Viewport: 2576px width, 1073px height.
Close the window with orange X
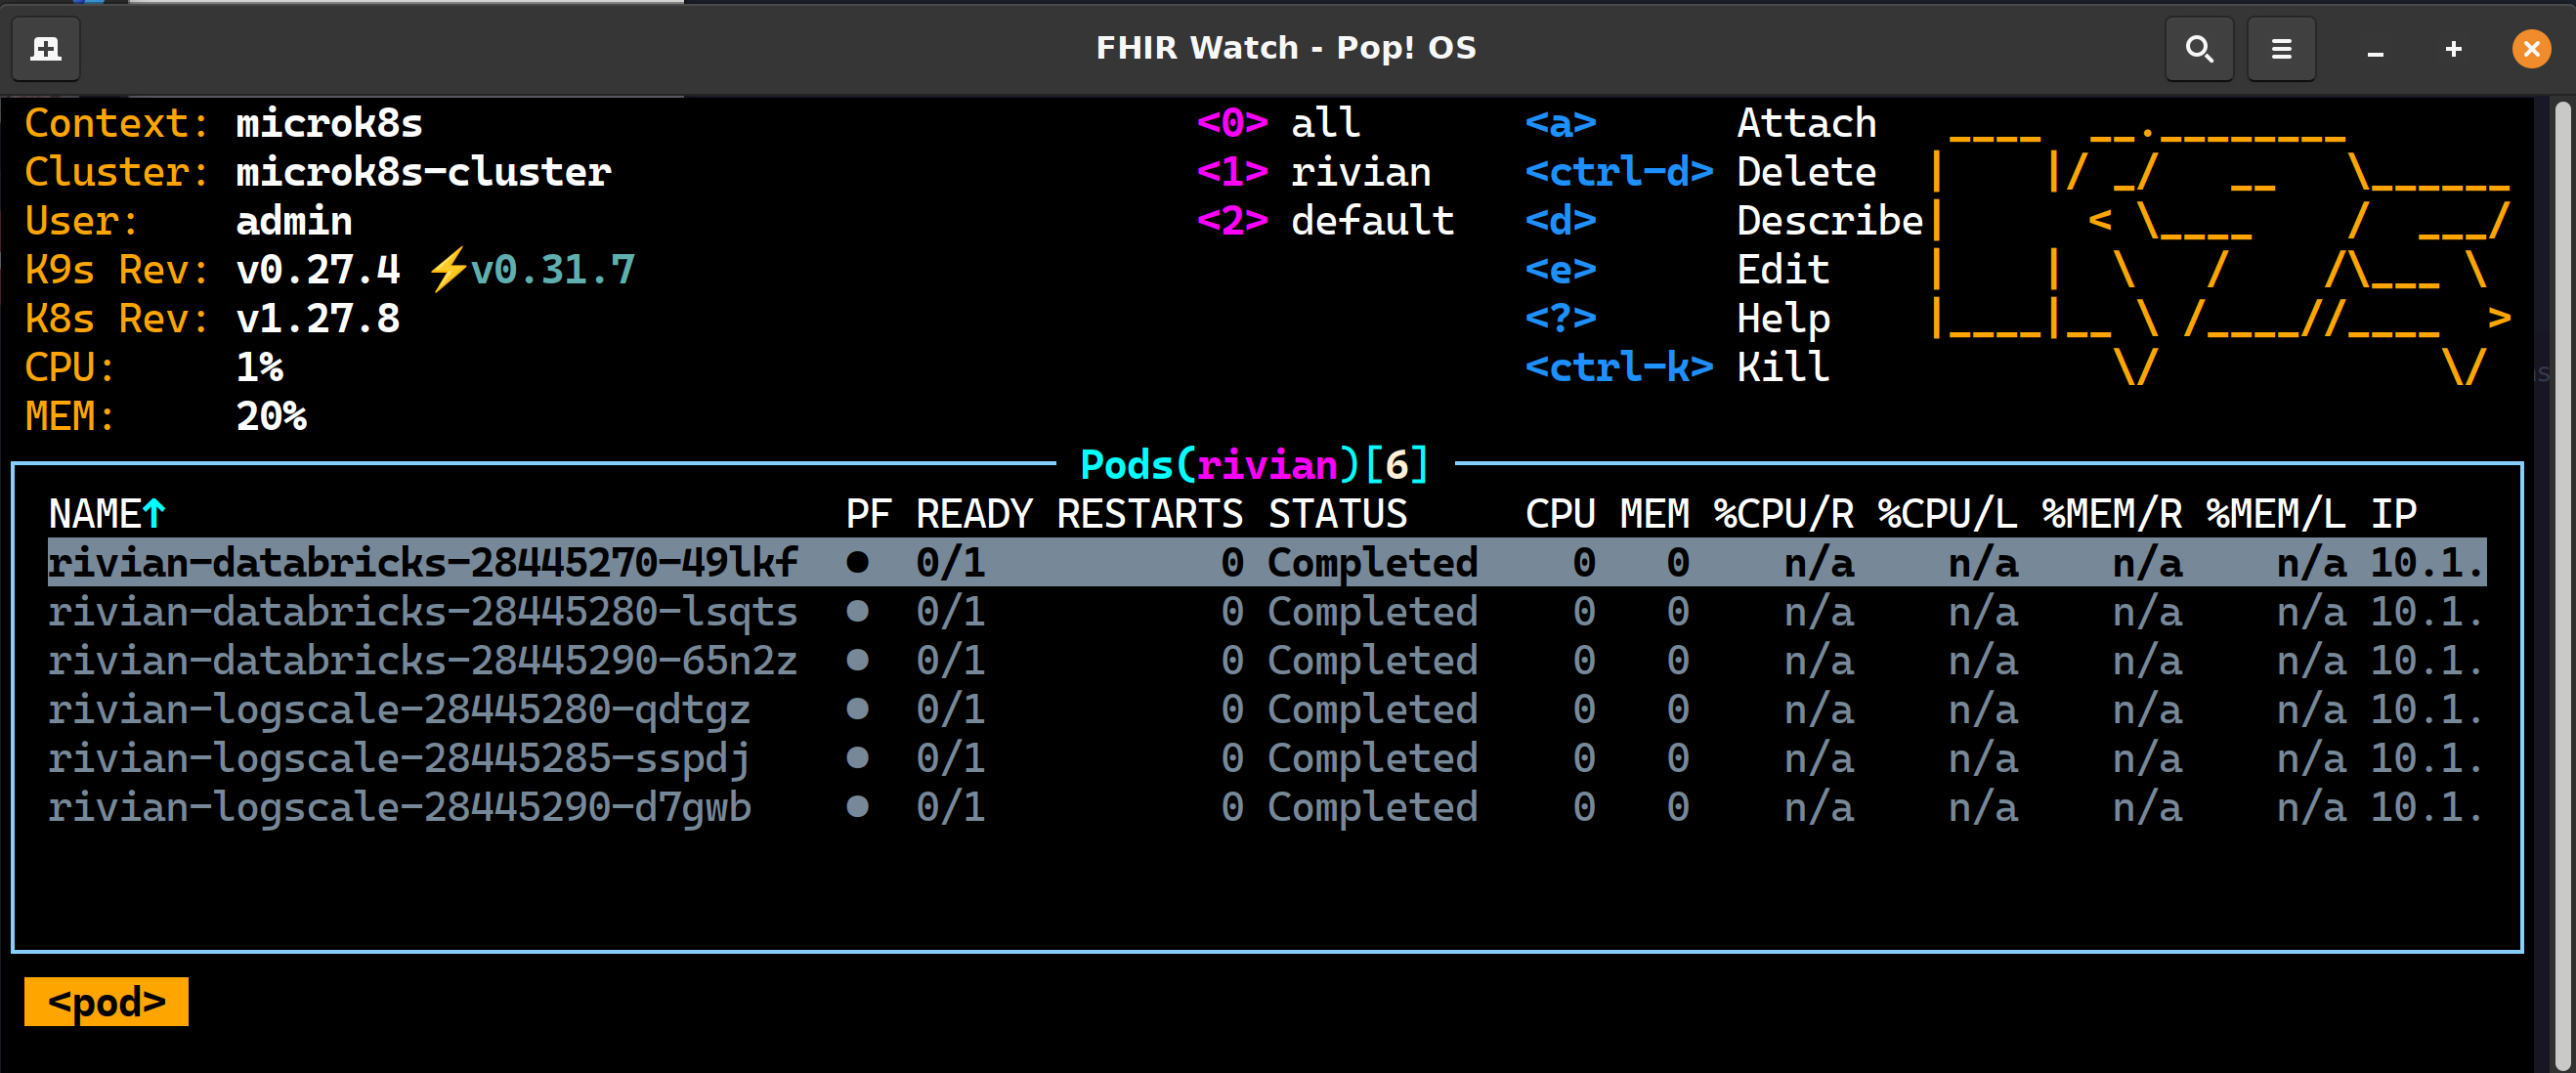point(2531,48)
